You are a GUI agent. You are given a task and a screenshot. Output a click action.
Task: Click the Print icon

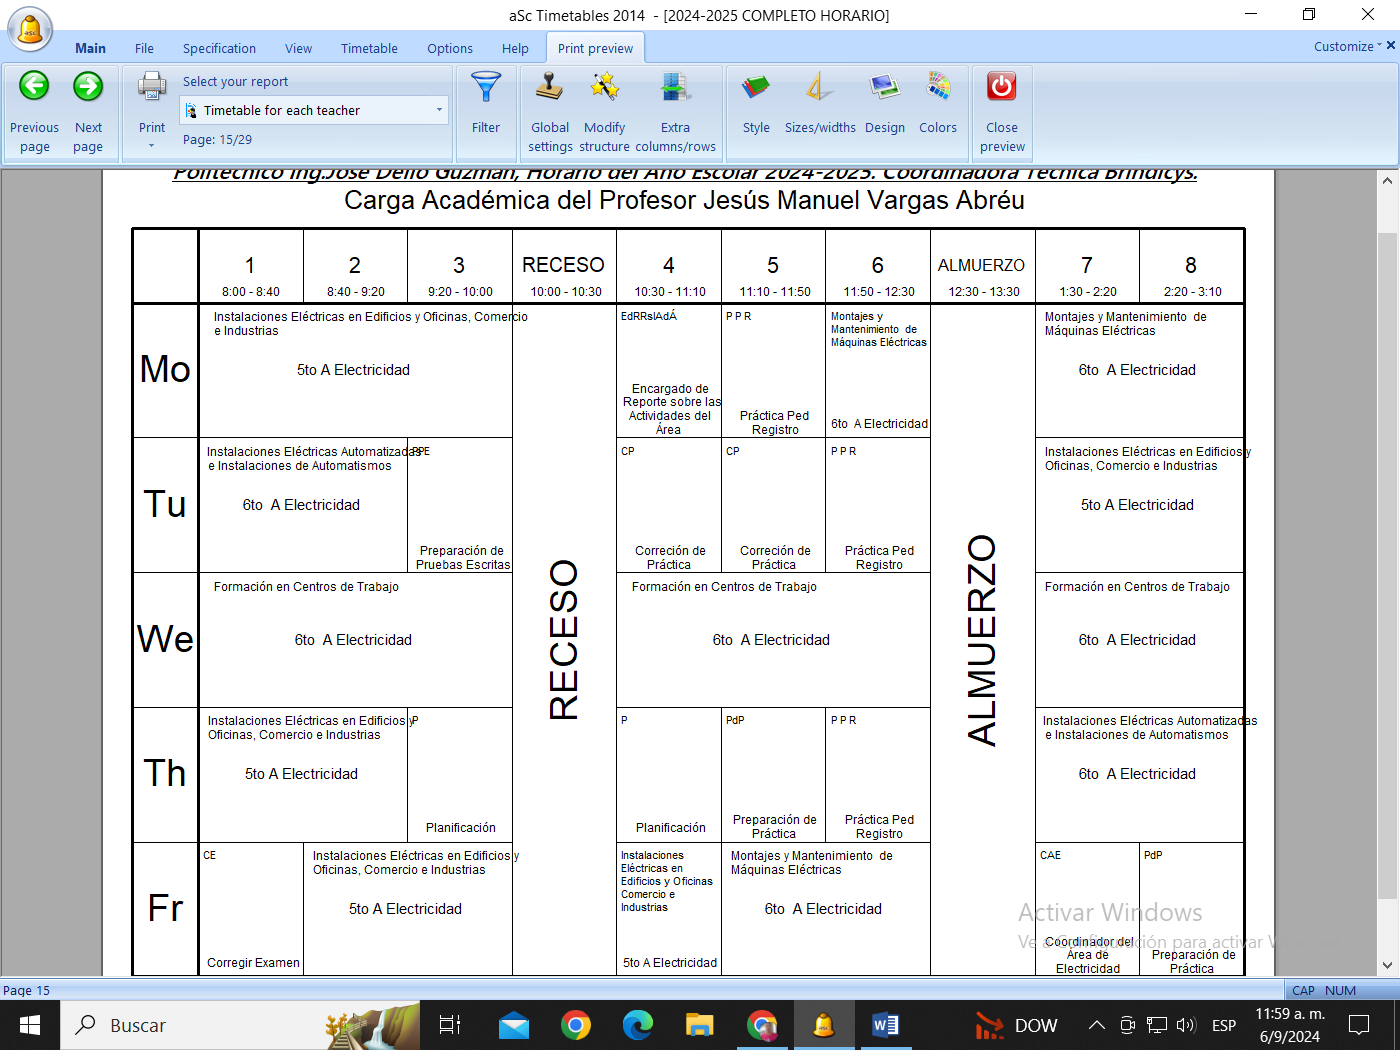click(152, 87)
